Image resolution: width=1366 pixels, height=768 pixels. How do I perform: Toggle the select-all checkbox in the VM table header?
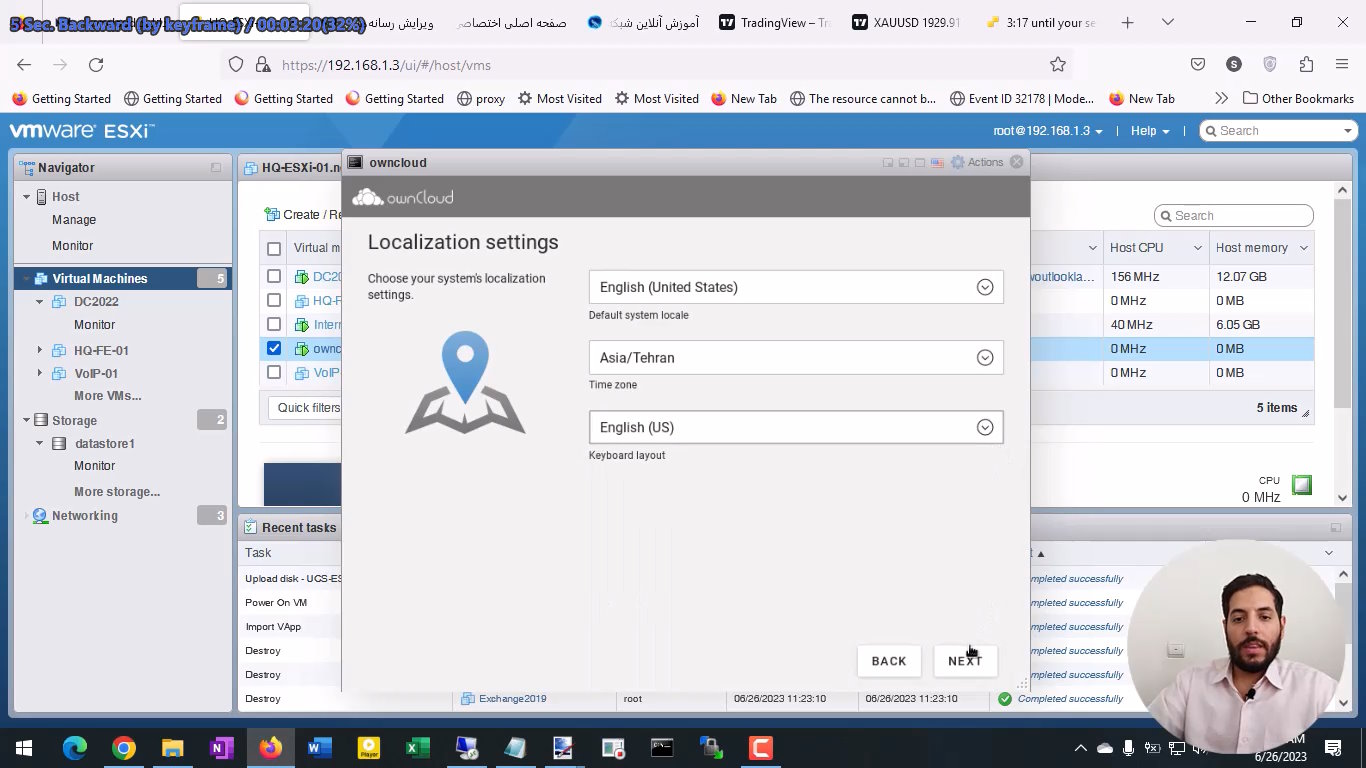[274, 248]
